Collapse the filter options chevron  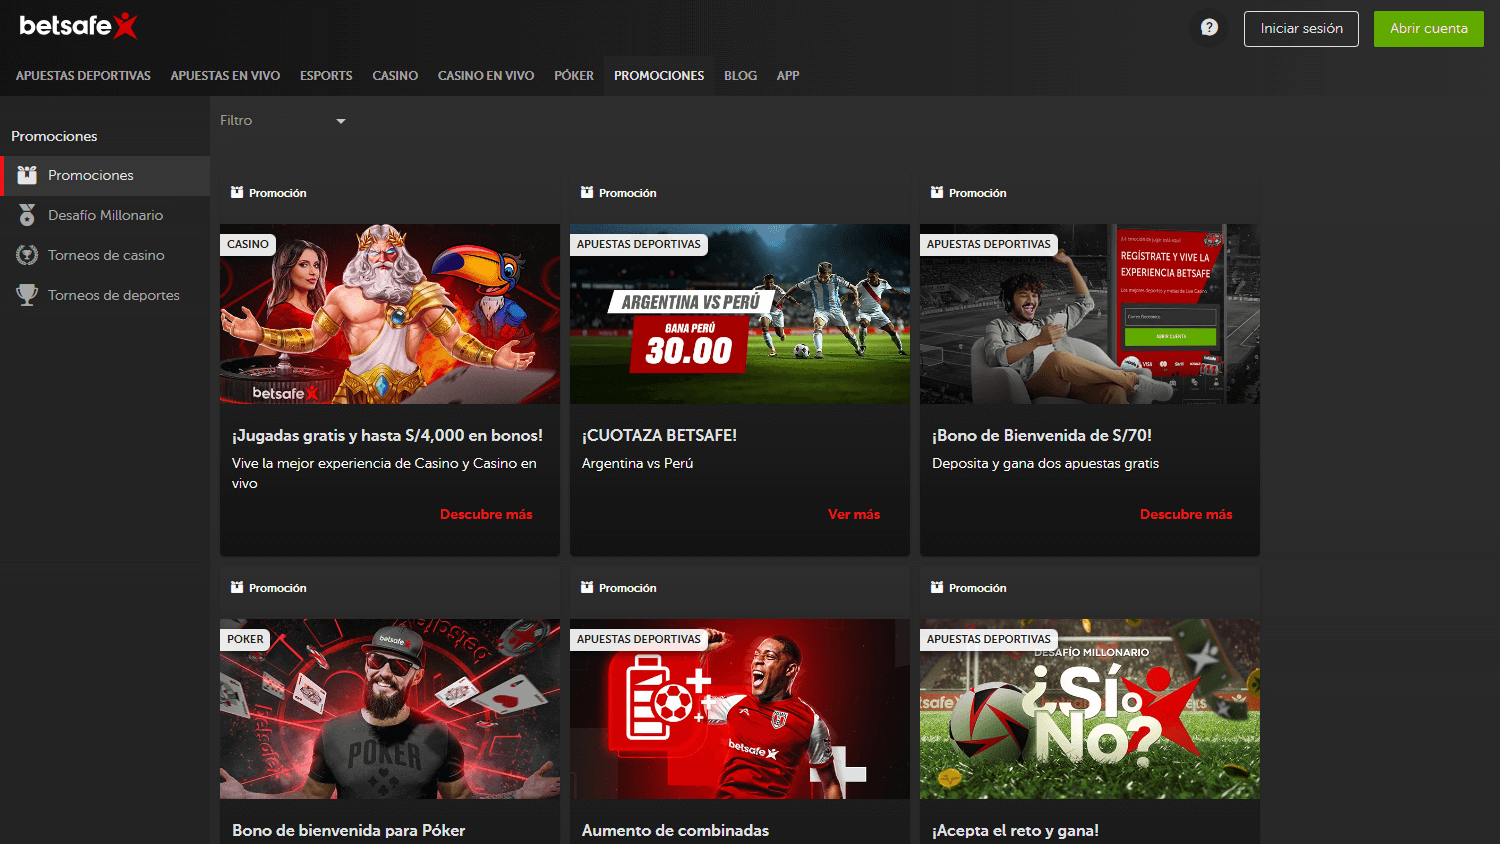341,120
